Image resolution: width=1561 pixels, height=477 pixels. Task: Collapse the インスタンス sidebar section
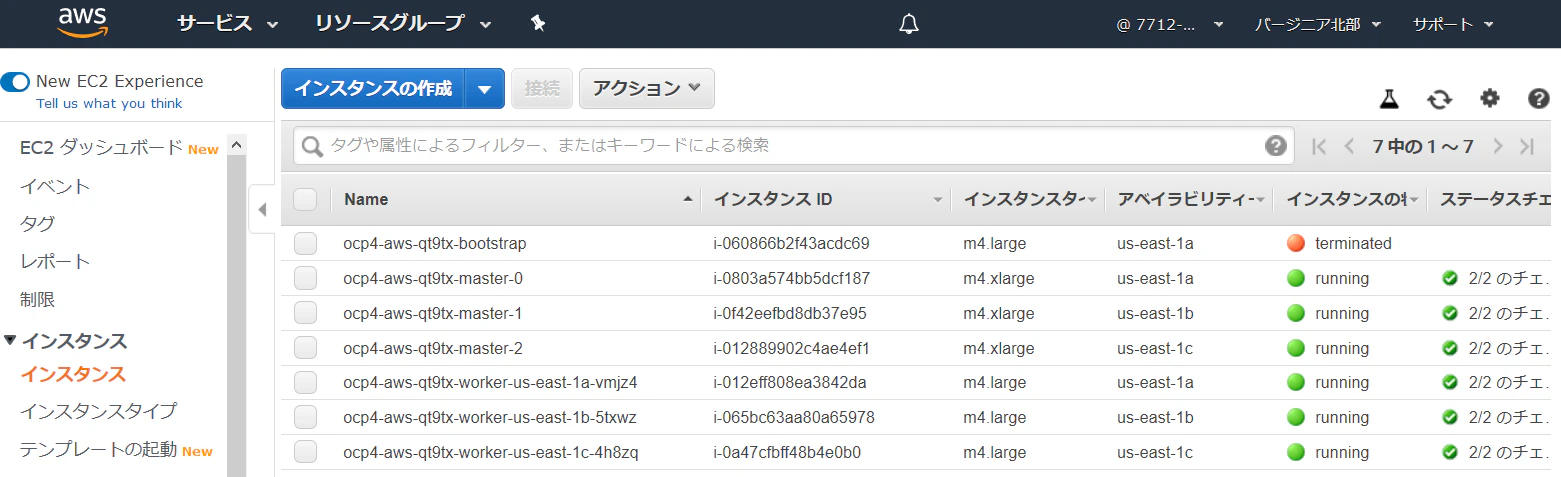[10, 341]
